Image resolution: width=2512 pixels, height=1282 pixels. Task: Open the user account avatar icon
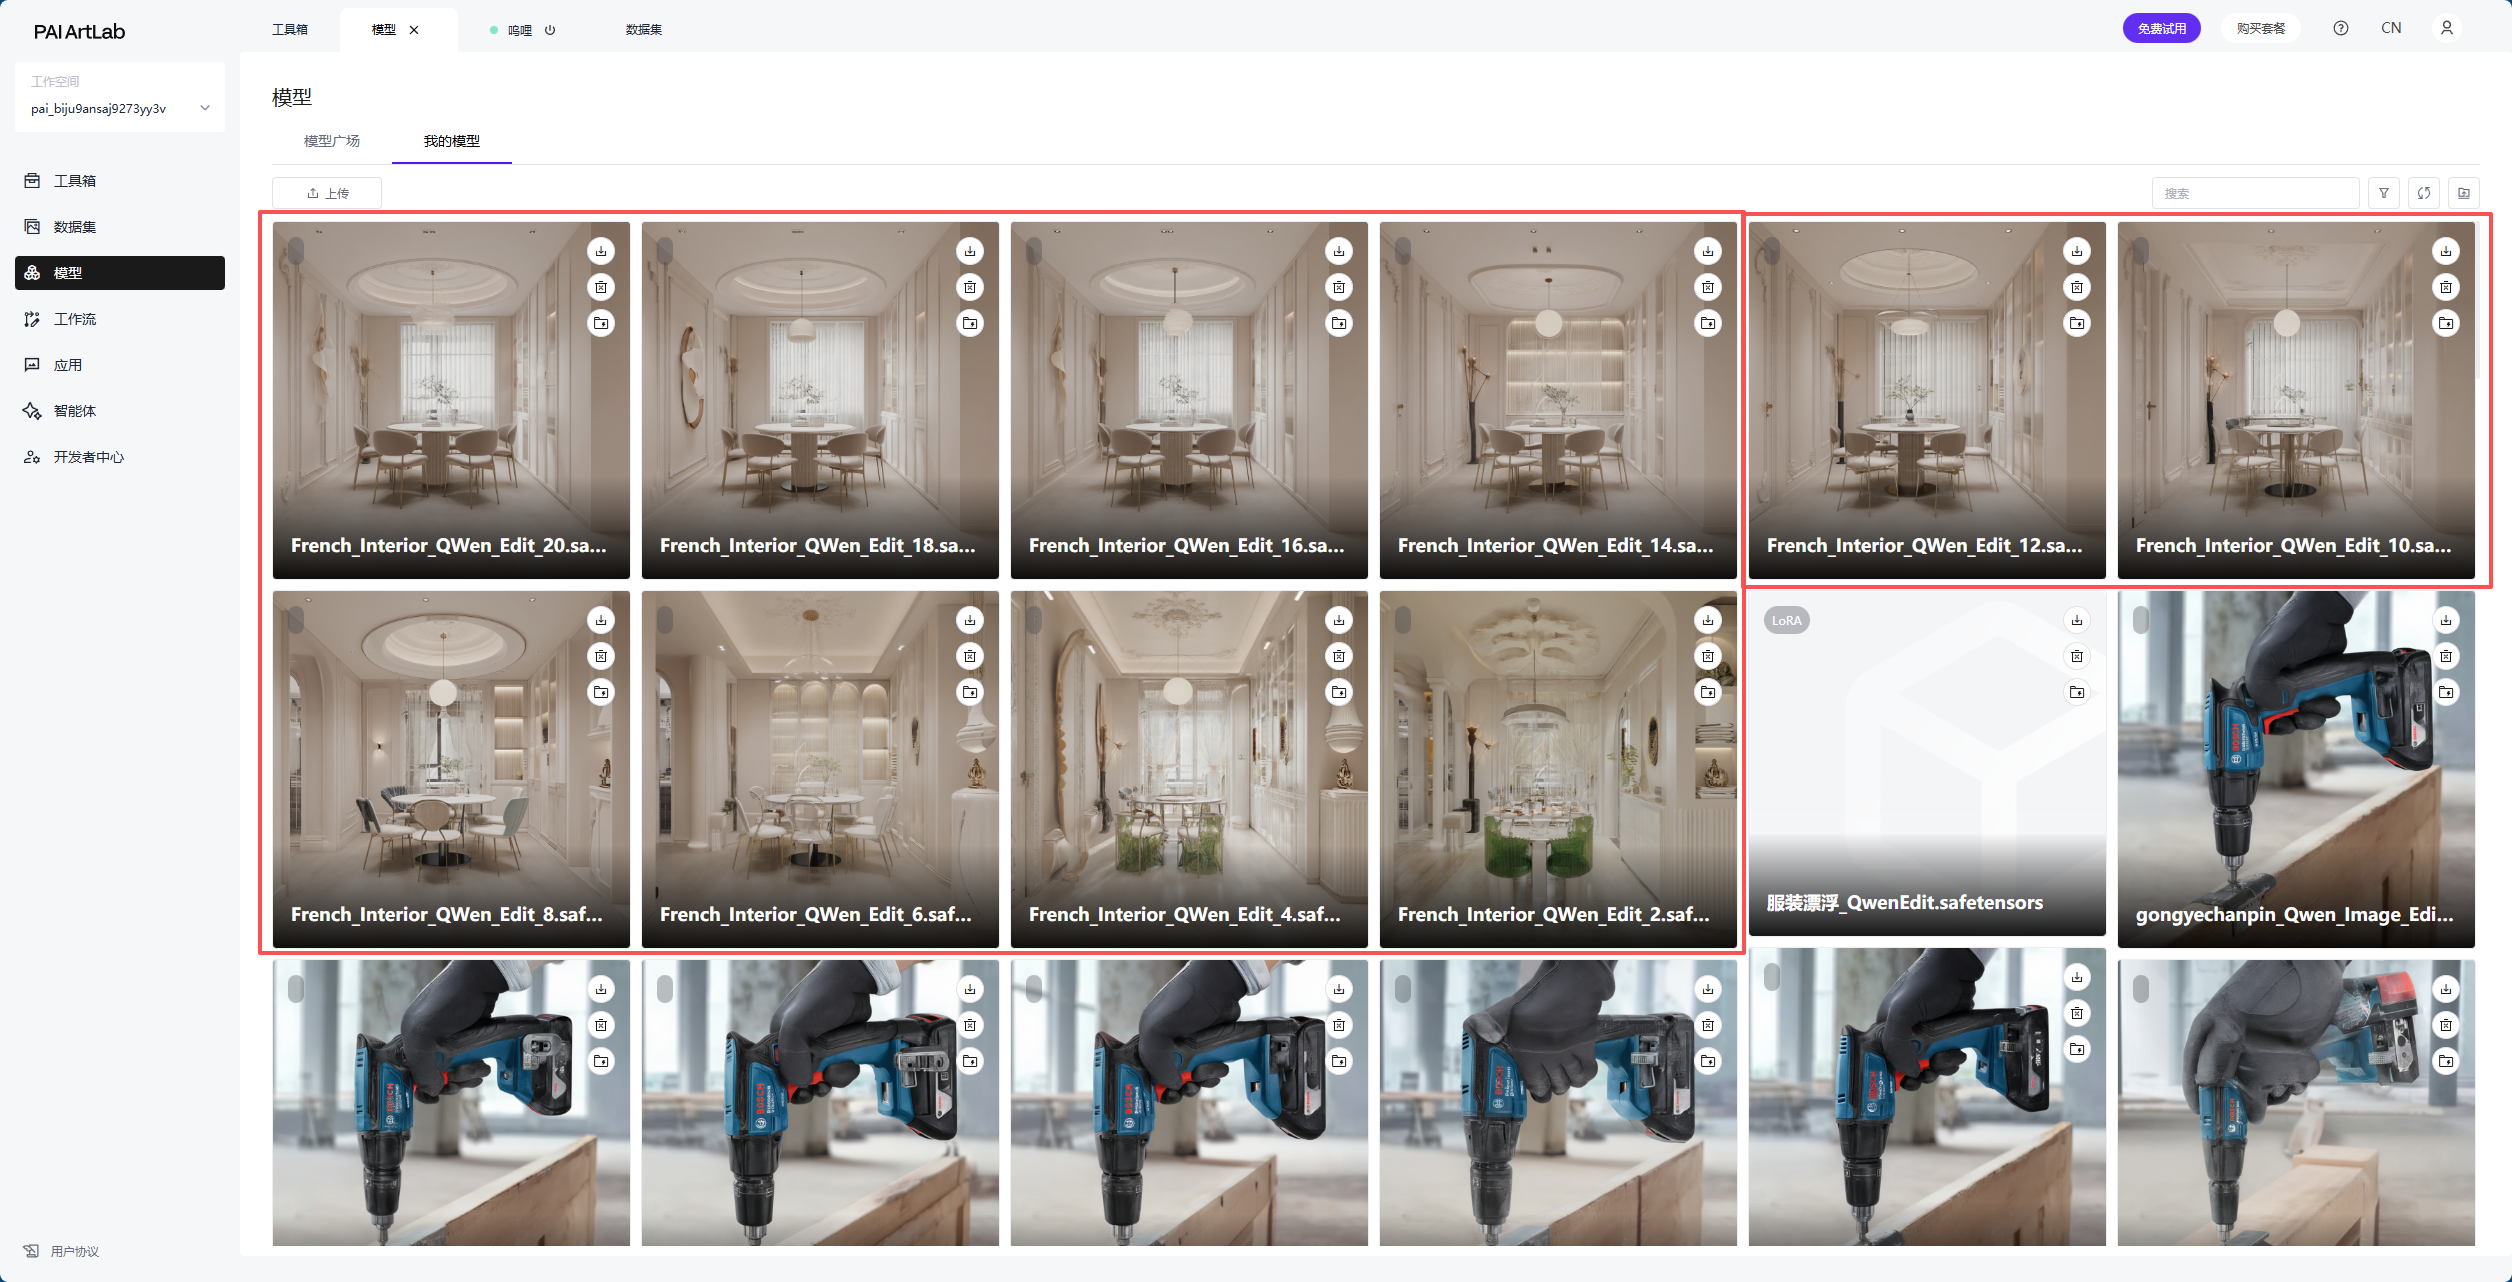(x=2447, y=28)
